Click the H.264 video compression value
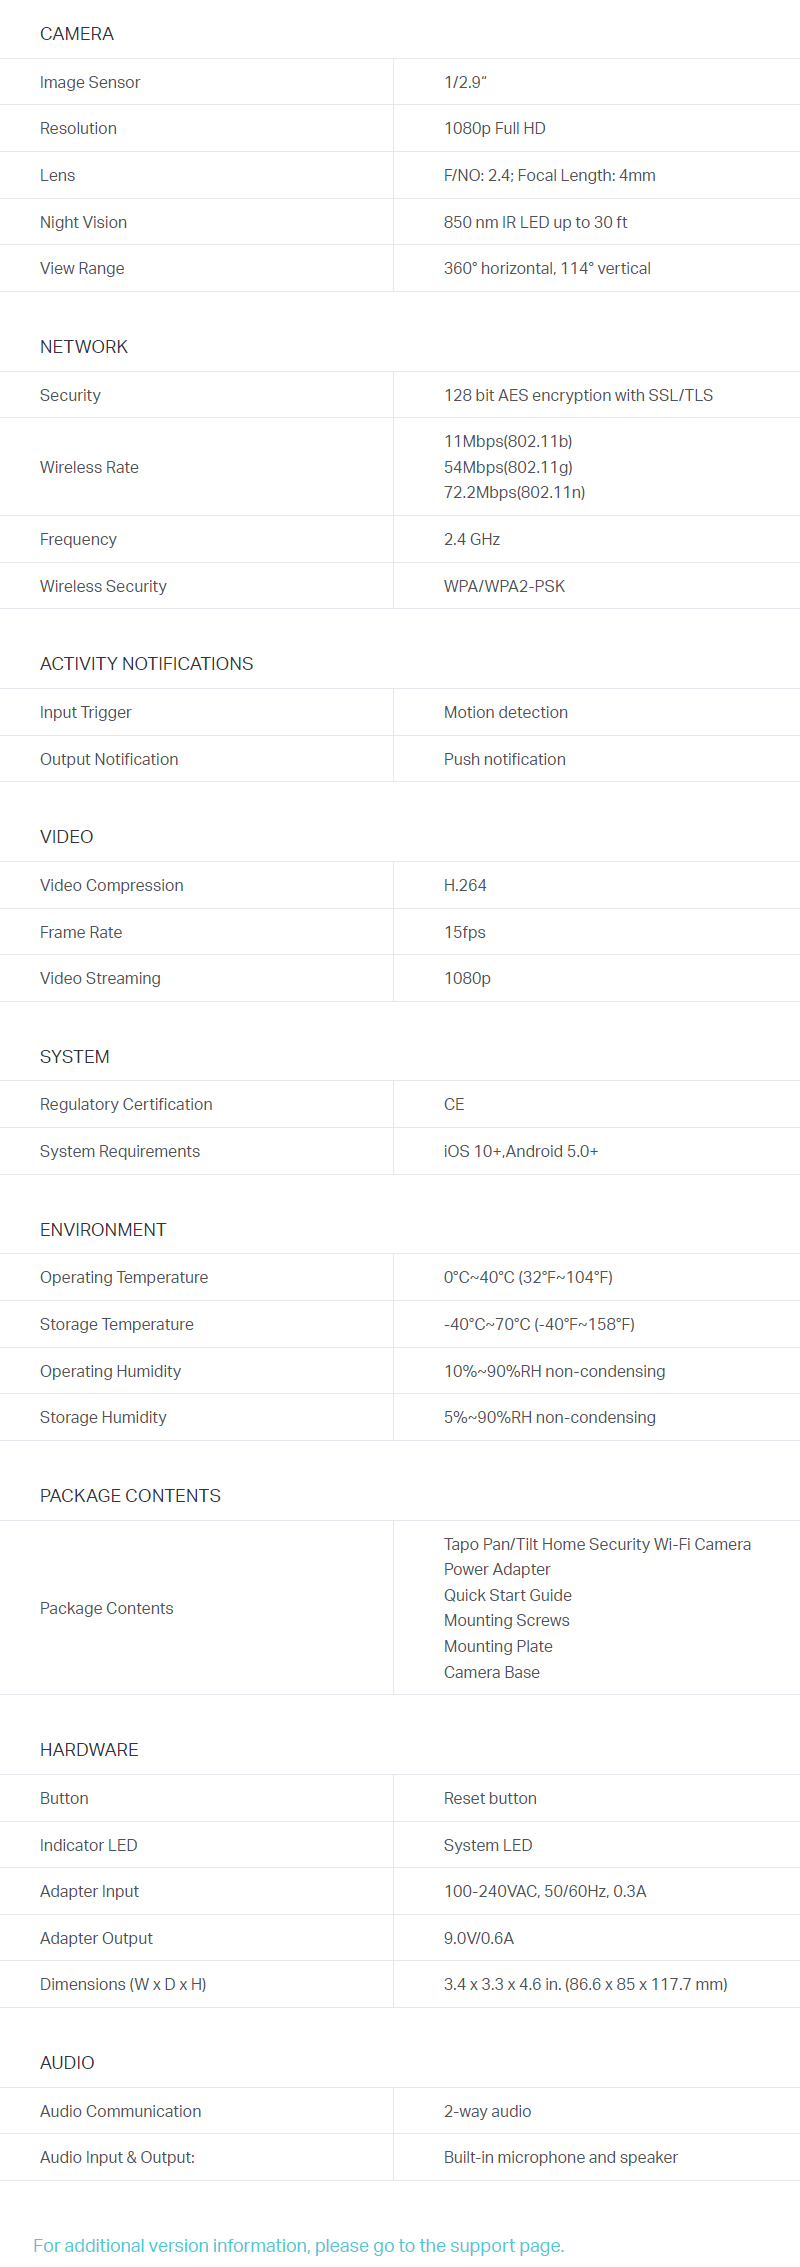Image resolution: width=800 pixels, height=2267 pixels. 465,885
